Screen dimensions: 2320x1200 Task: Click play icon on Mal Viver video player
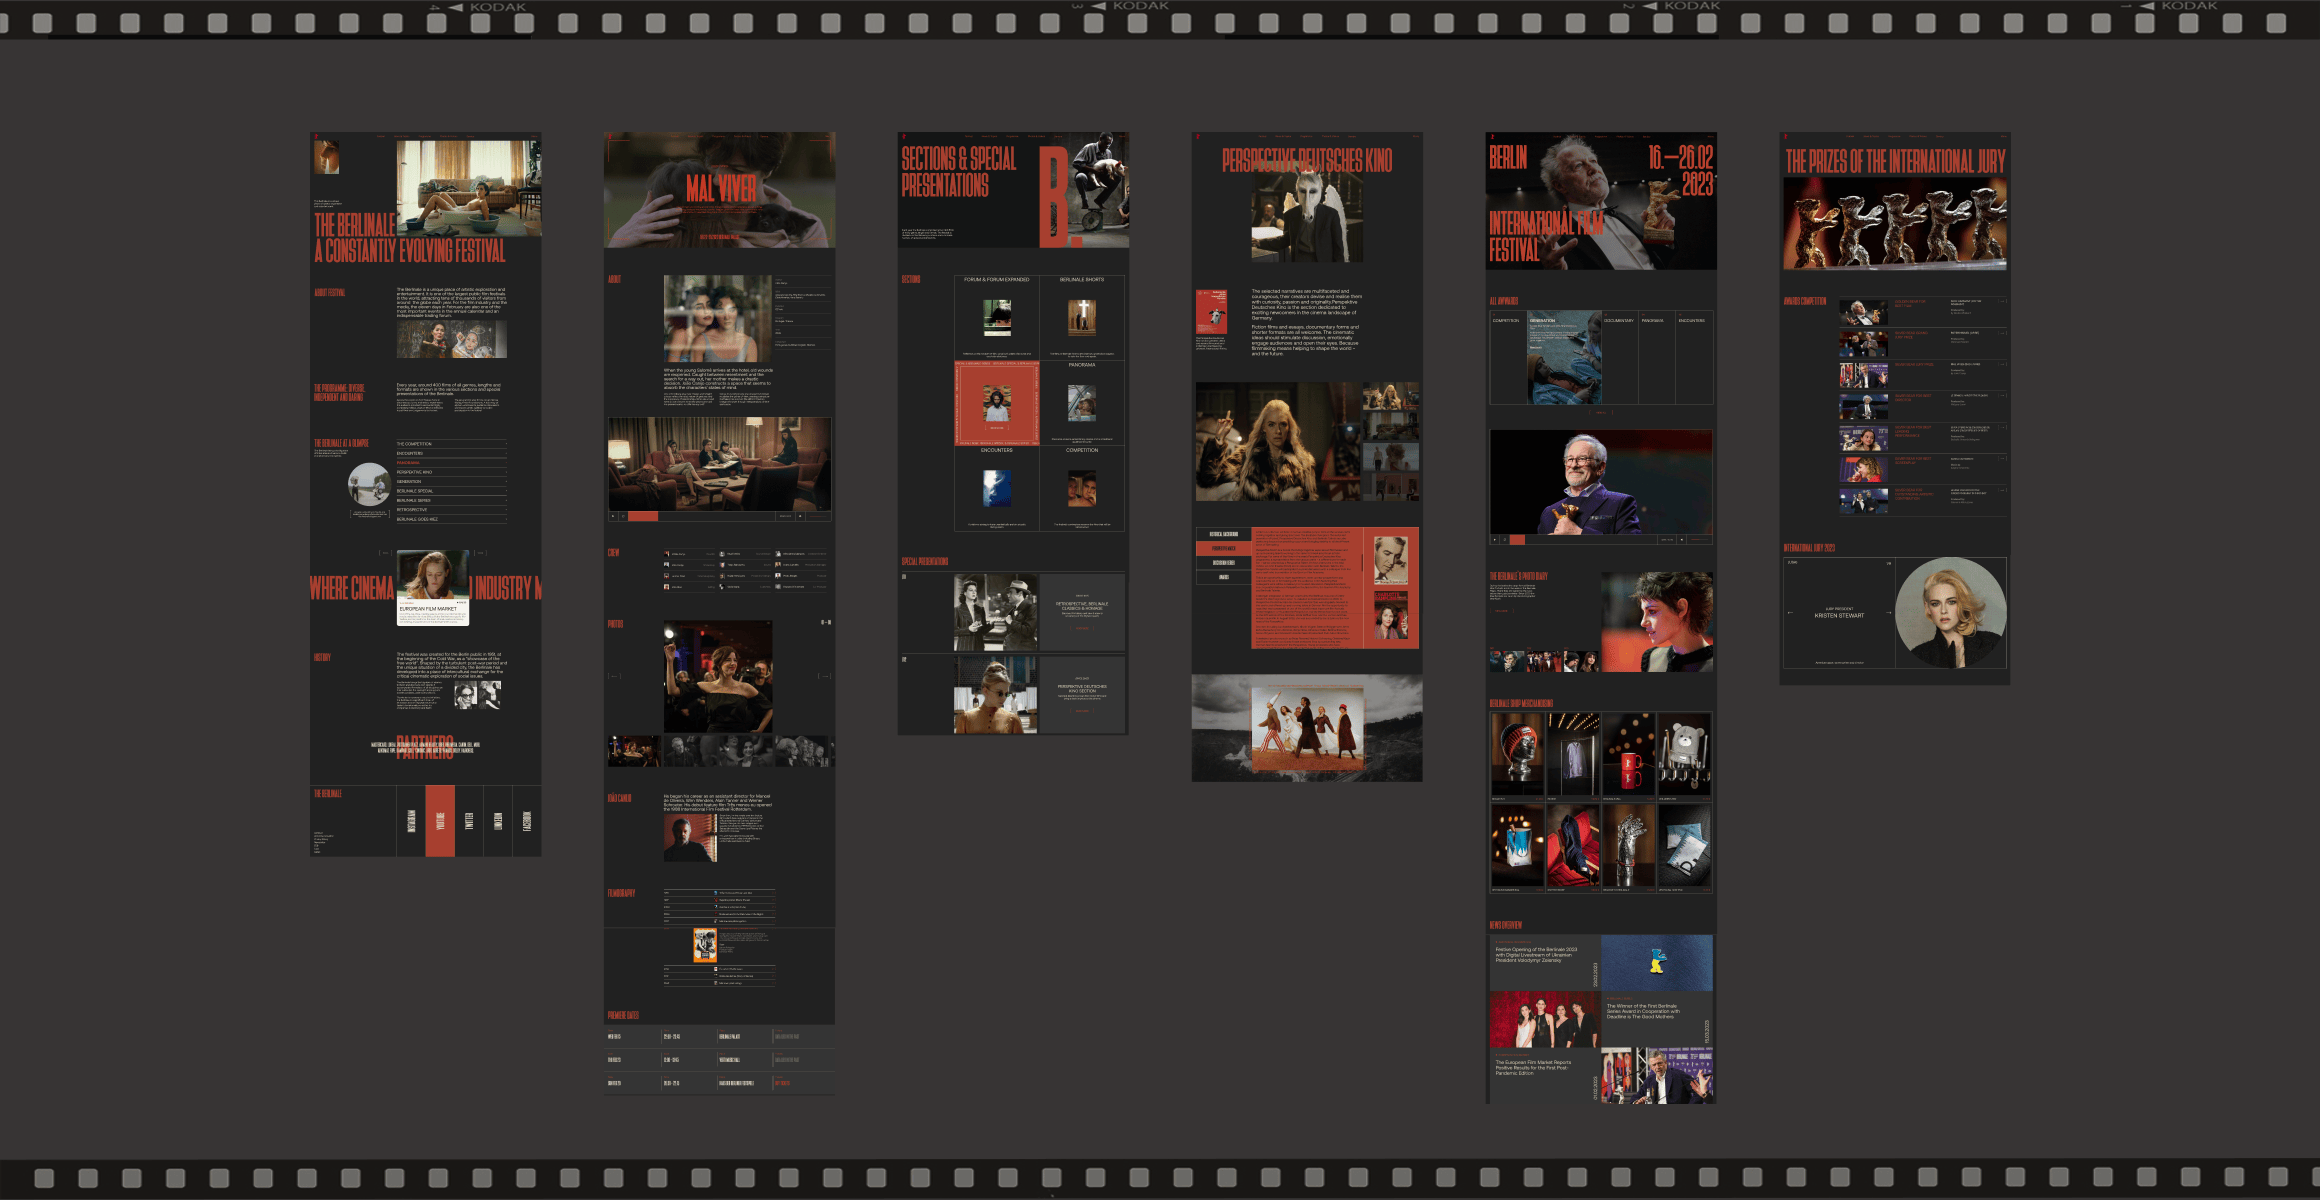point(613,516)
